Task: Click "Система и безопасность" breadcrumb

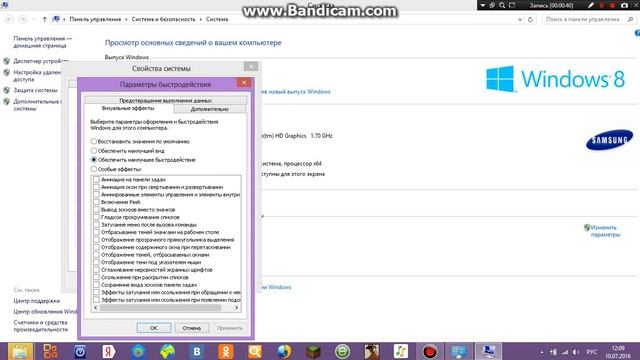Action: [x=163, y=19]
